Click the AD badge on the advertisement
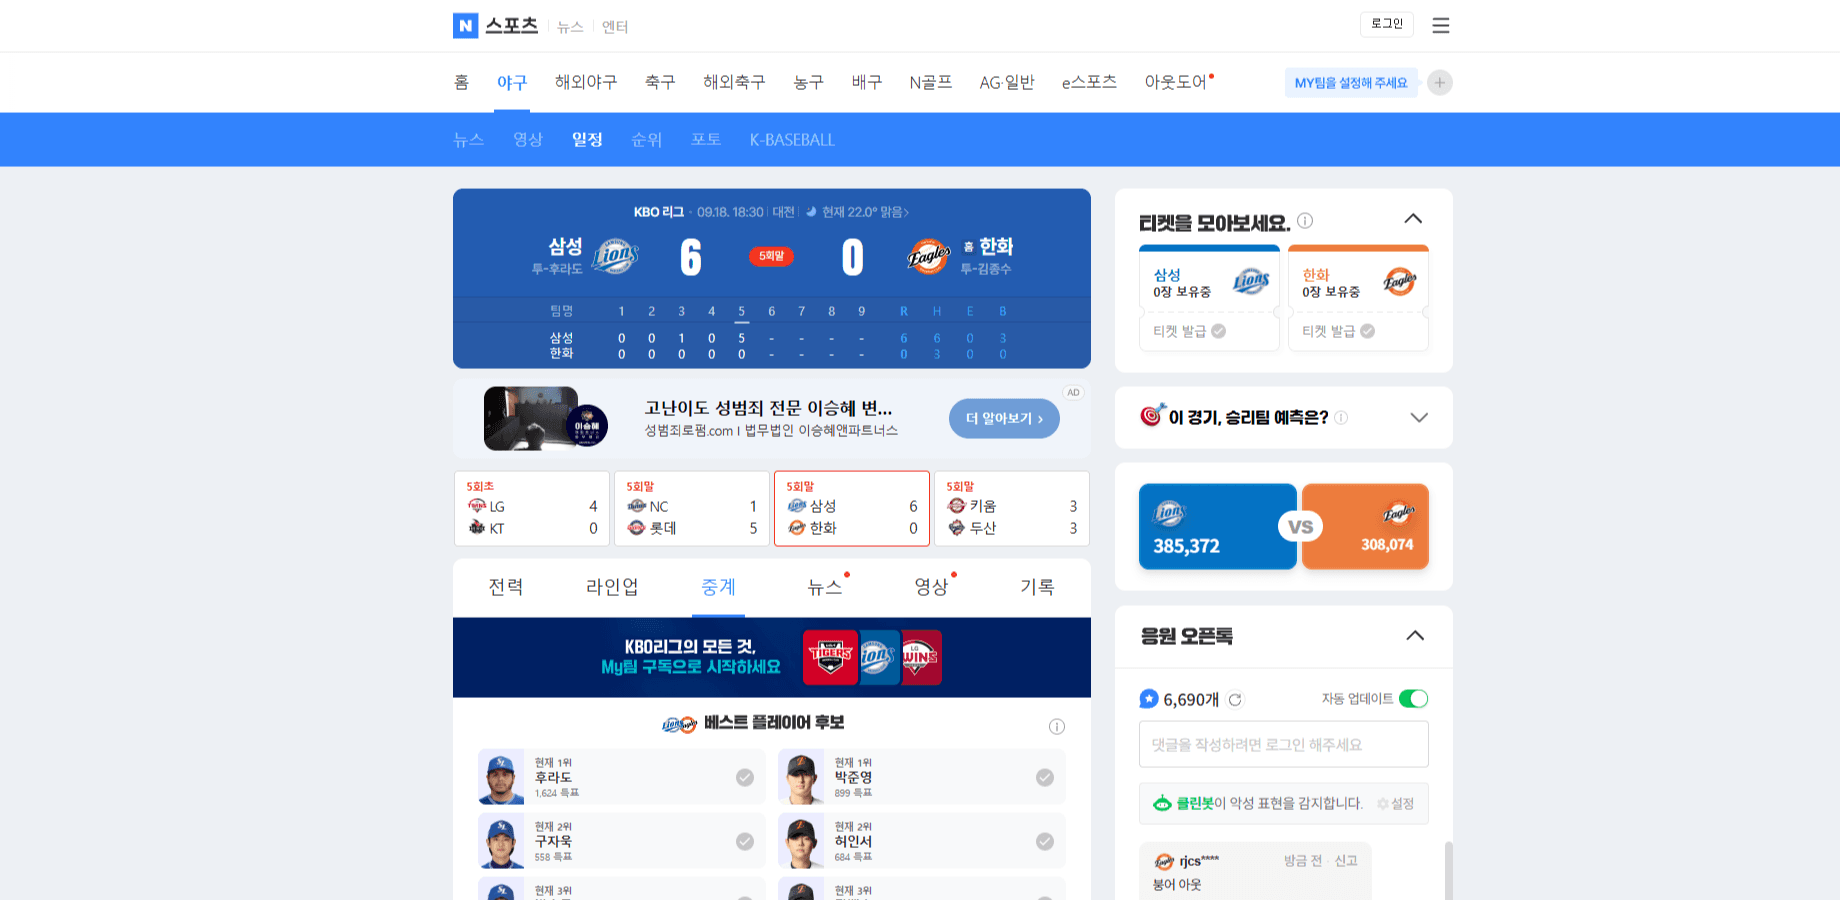The image size is (1840, 900). 1073,393
